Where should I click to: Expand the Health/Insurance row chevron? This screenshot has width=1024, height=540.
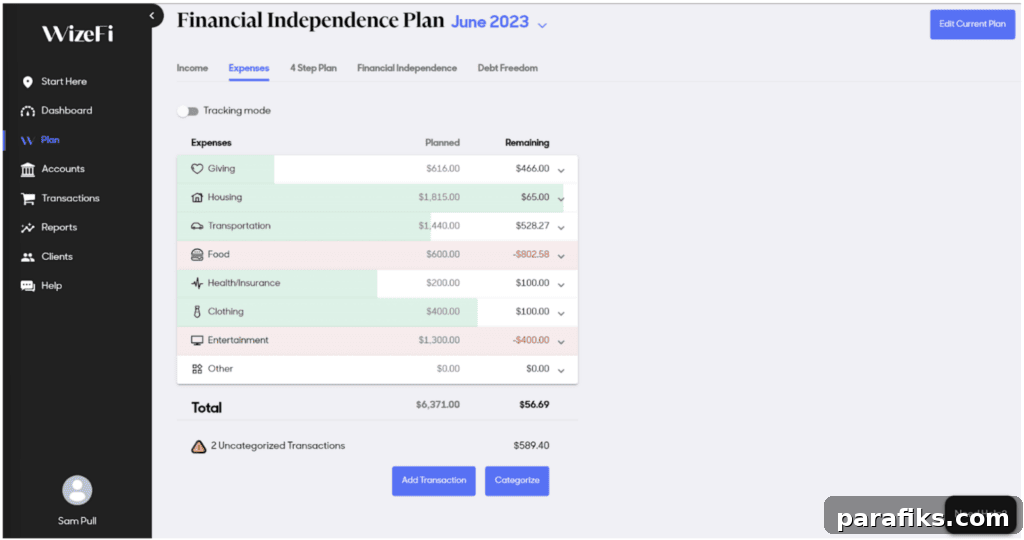(561, 285)
